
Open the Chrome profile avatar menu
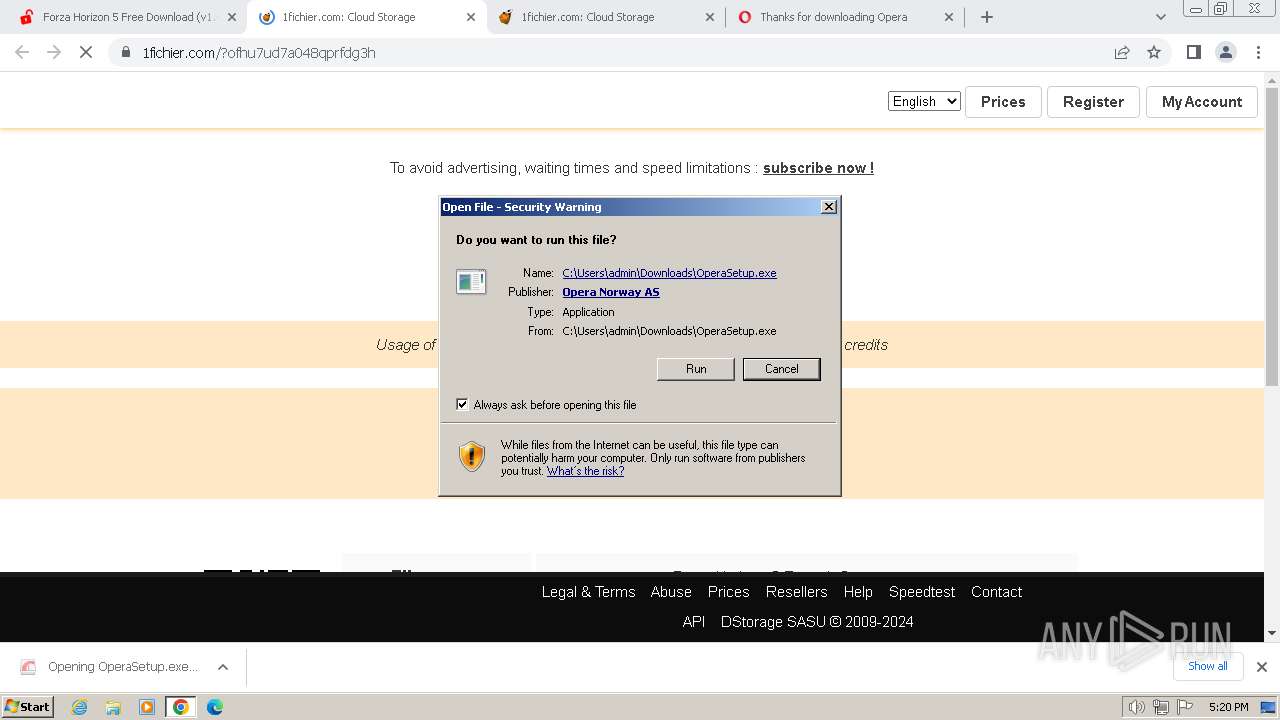[1226, 52]
